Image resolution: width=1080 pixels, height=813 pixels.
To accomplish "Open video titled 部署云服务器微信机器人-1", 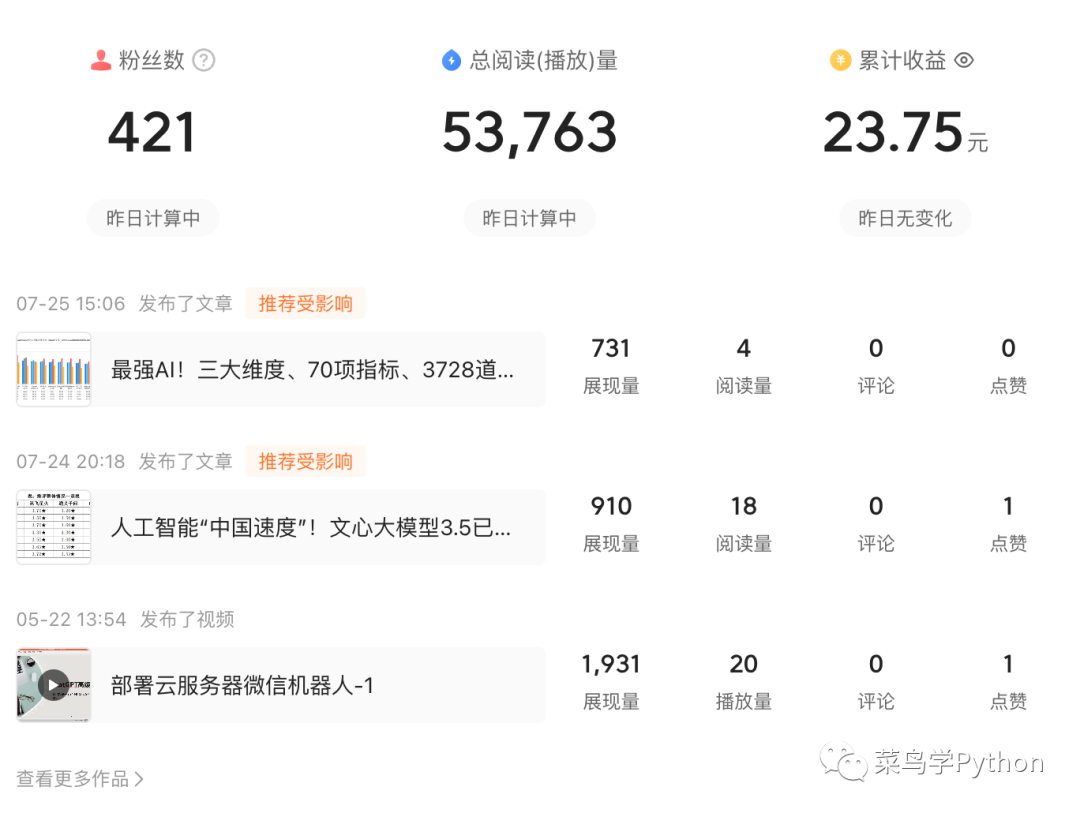I will tap(242, 686).
